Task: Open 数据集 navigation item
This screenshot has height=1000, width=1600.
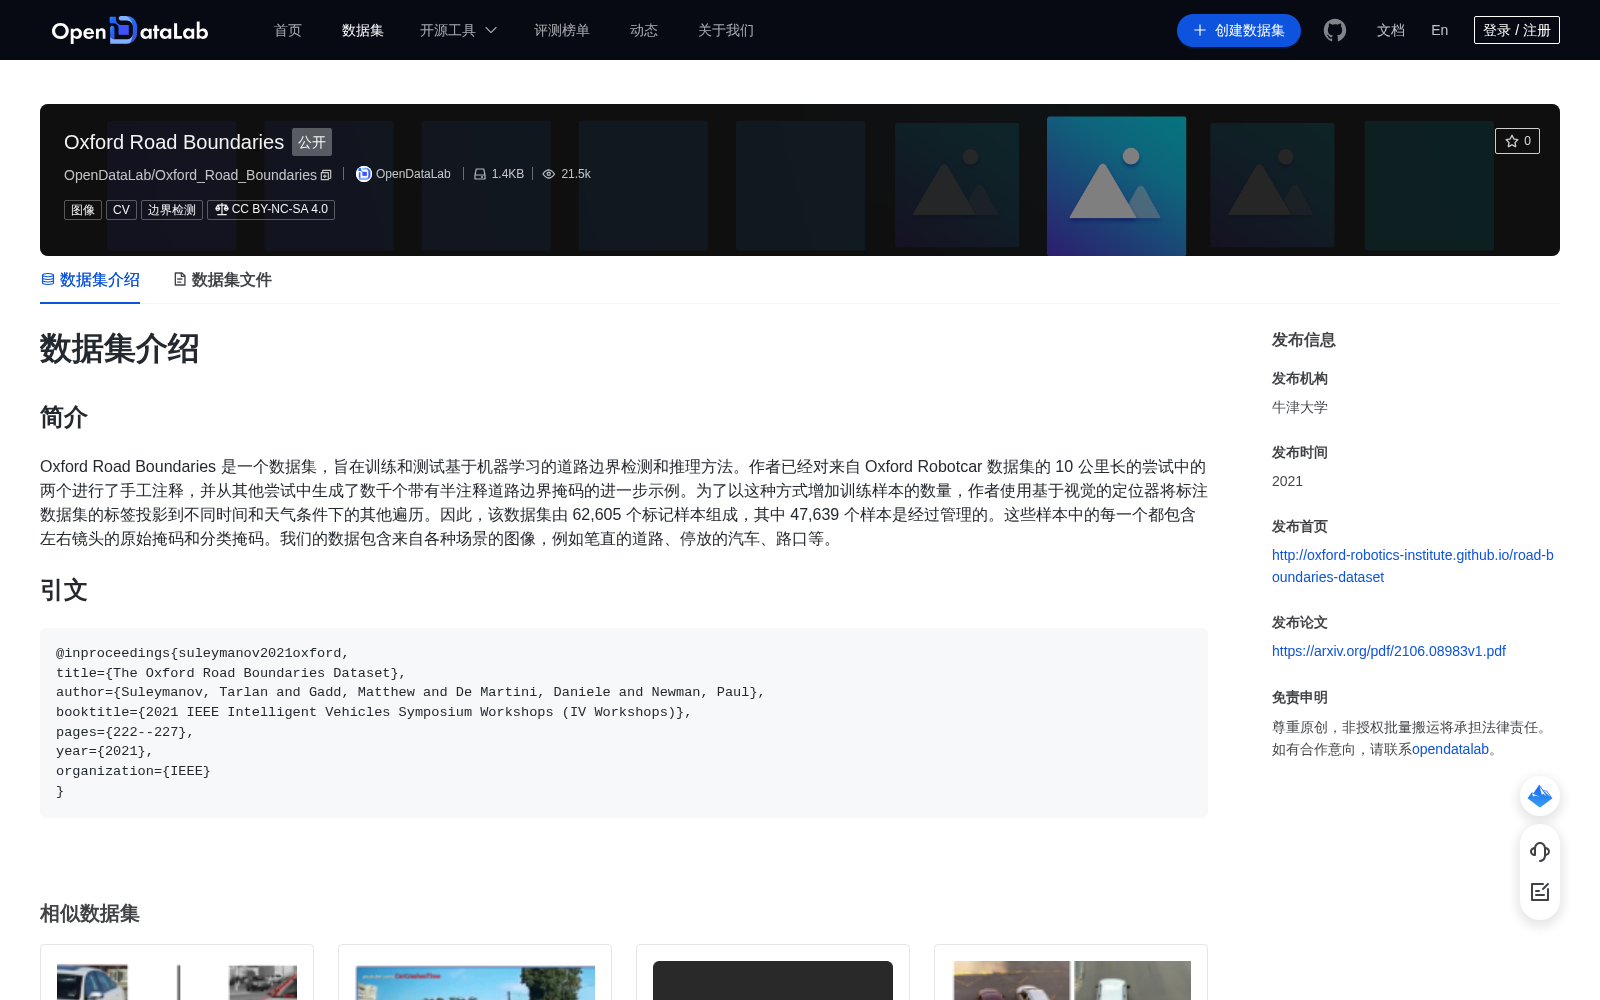Action: (x=363, y=30)
